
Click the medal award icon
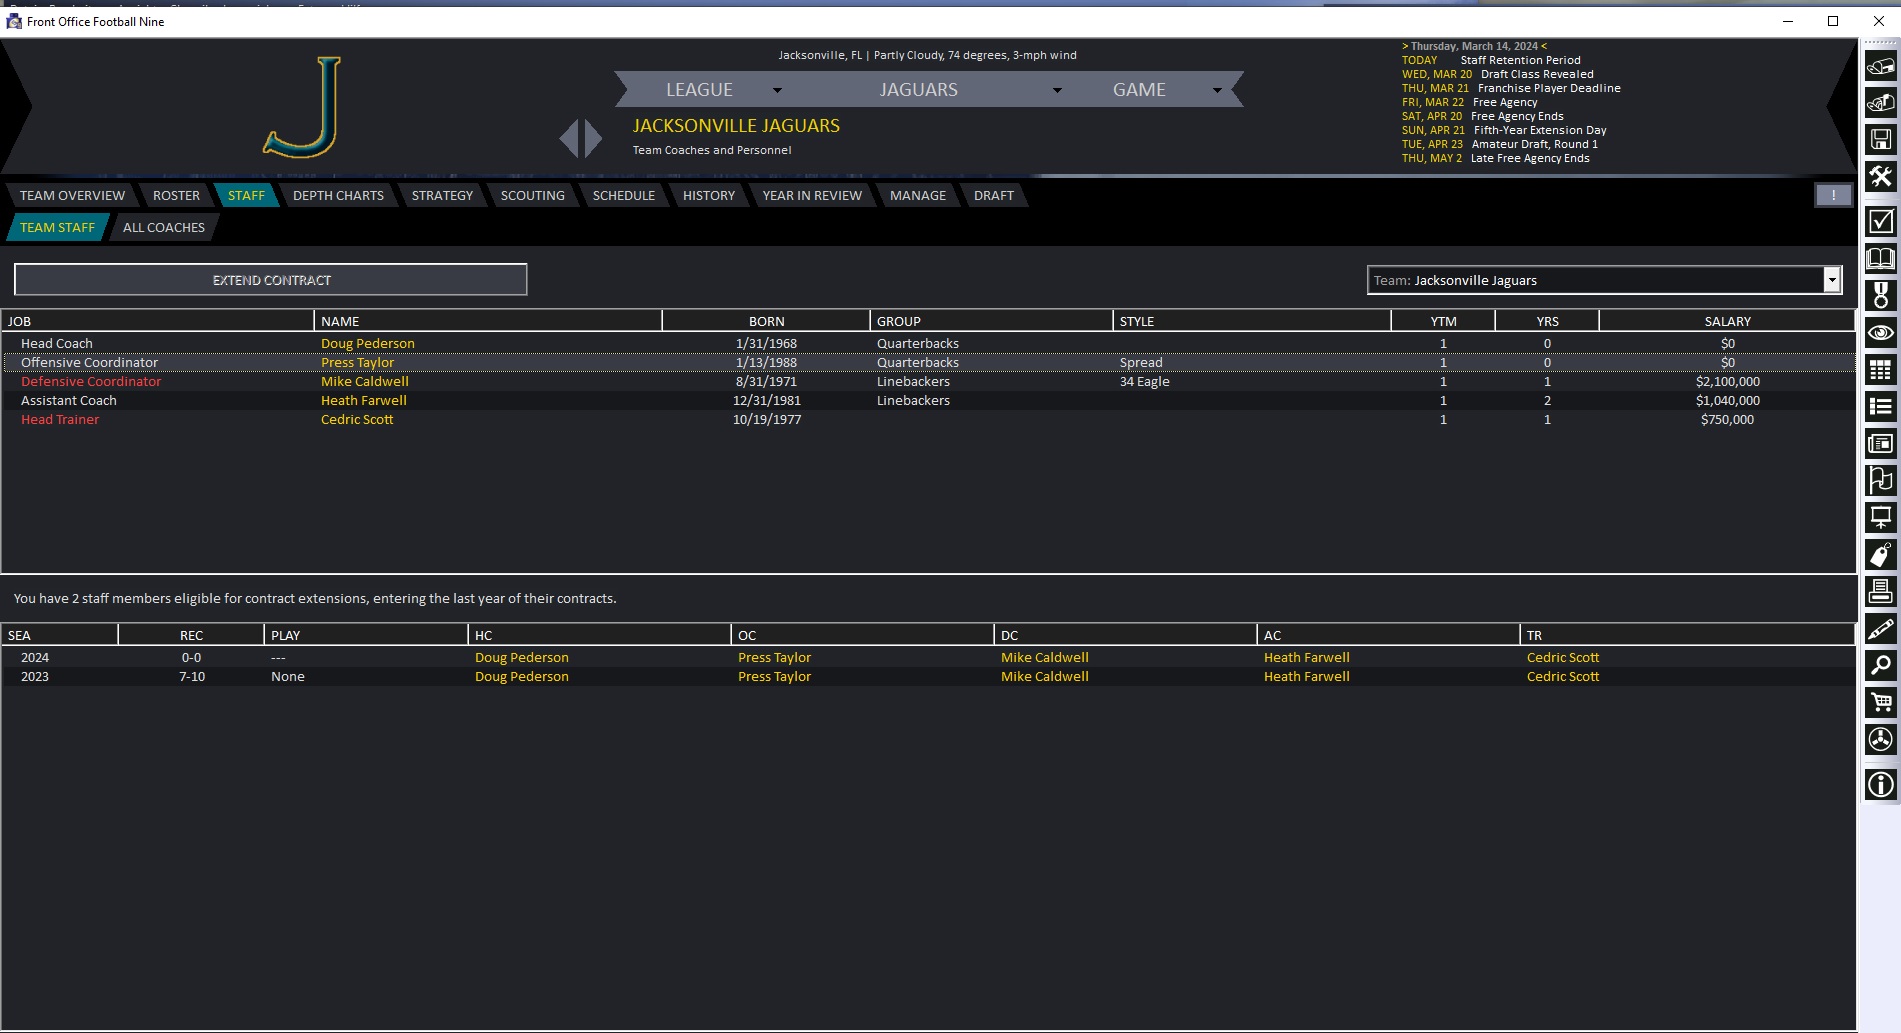[1880, 295]
